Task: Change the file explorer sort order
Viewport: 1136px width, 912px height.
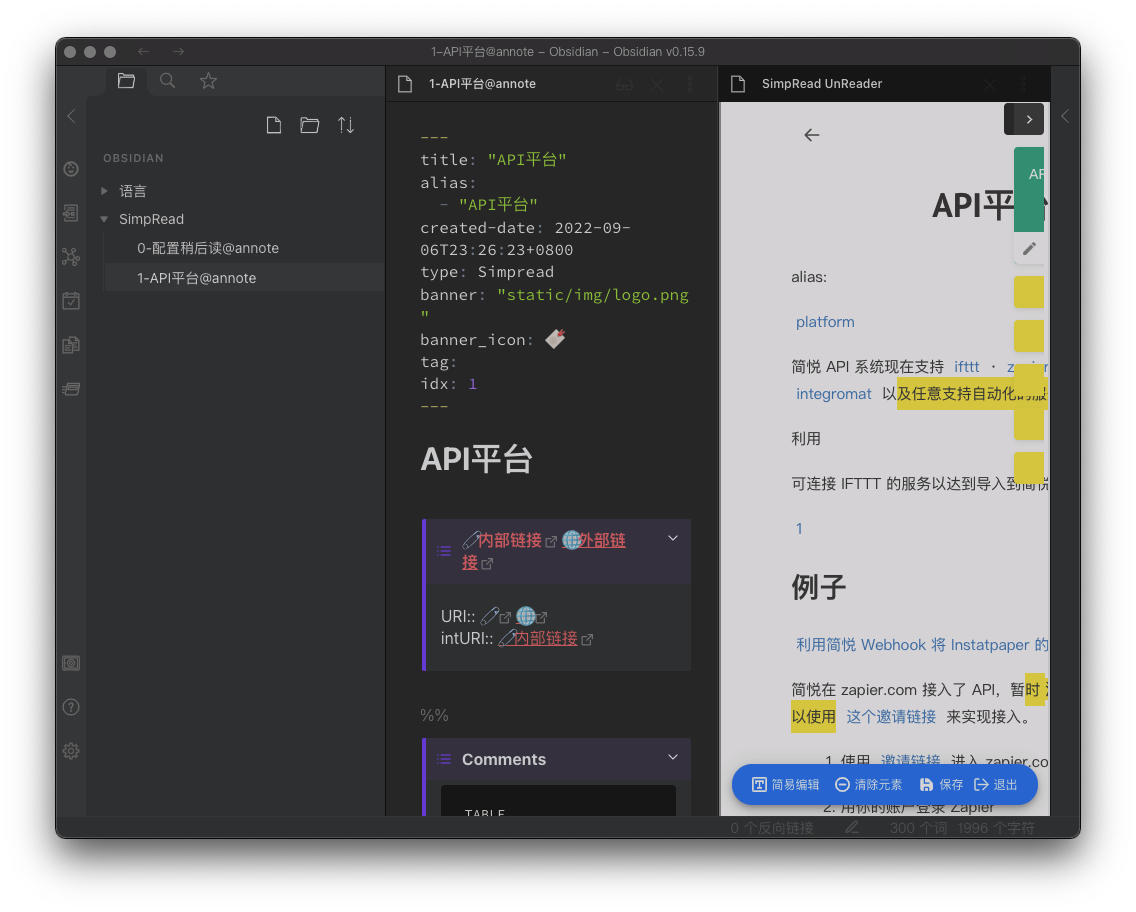Action: click(346, 125)
